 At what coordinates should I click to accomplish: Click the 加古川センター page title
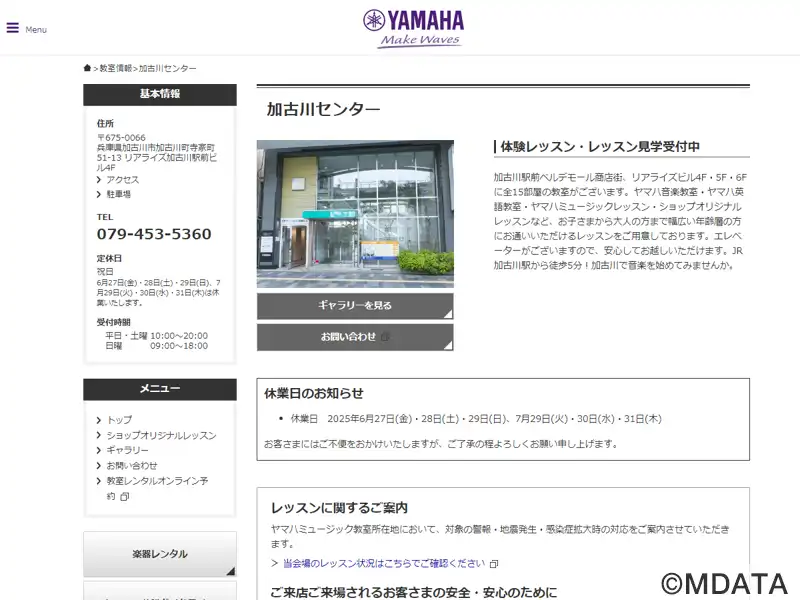[x=323, y=109]
